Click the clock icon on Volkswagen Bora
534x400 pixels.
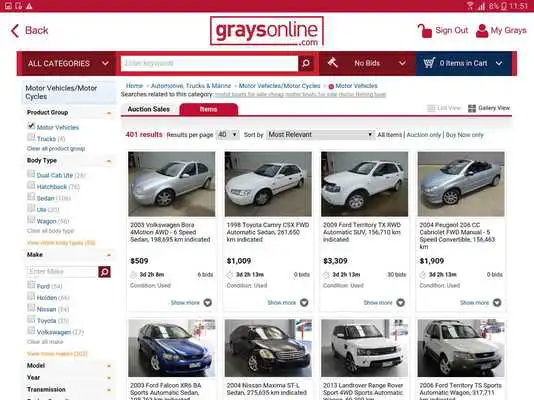click(134, 275)
